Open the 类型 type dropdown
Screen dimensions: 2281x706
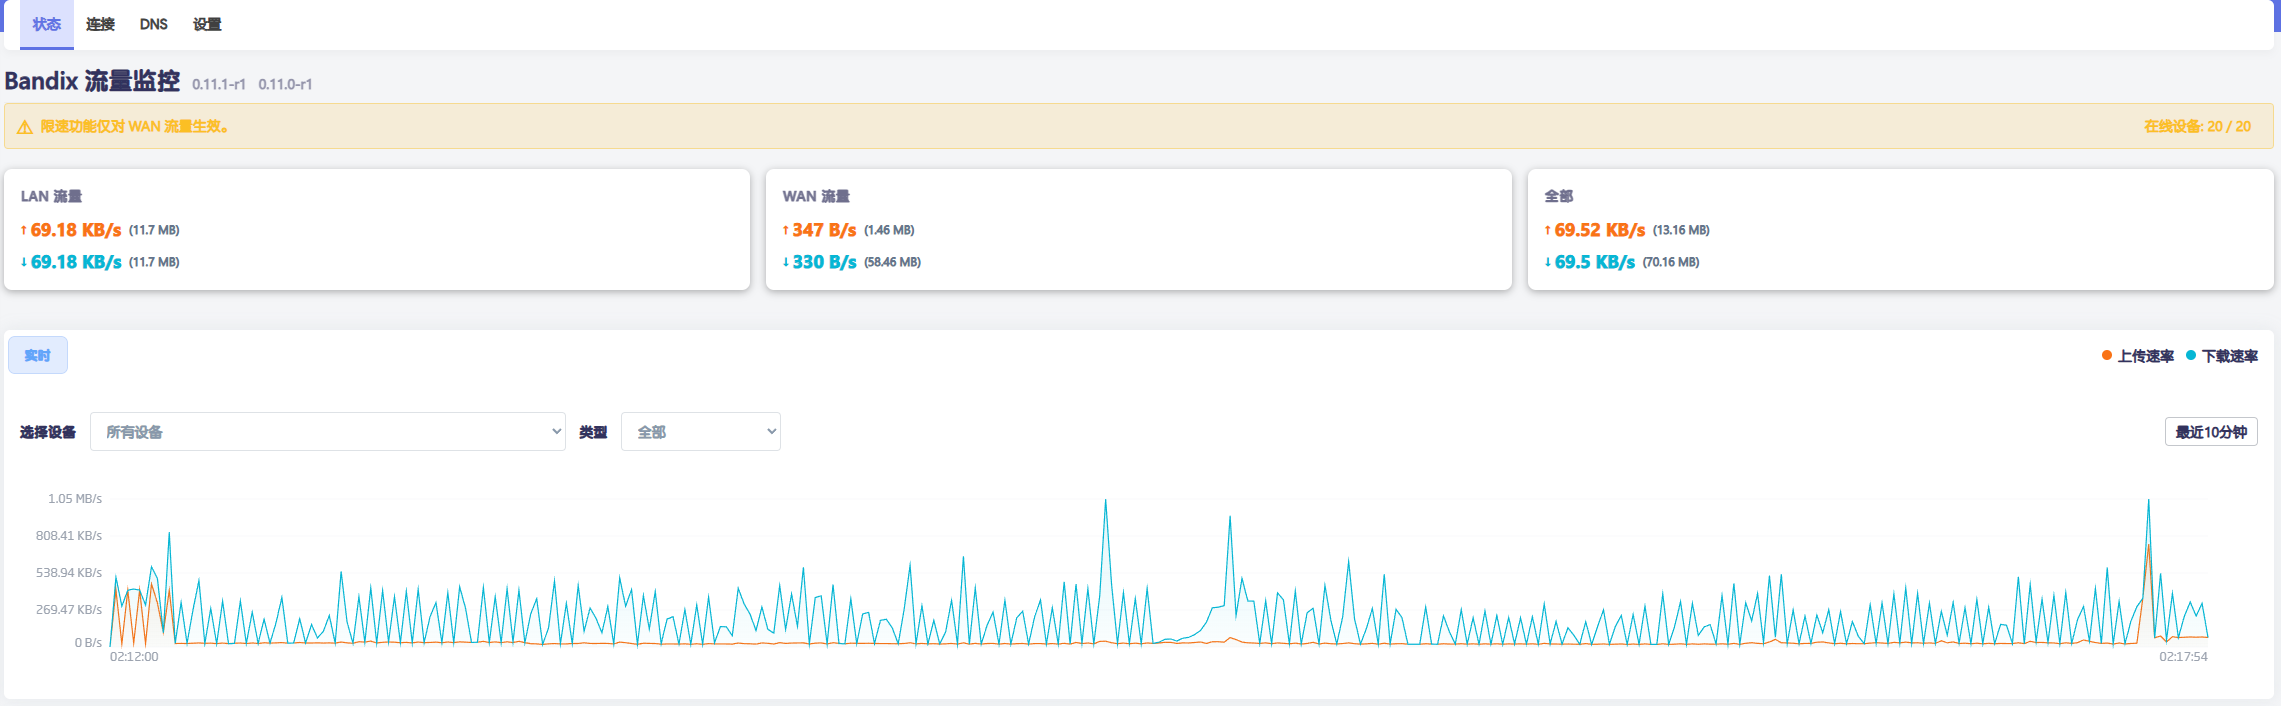pyautogui.click(x=700, y=432)
